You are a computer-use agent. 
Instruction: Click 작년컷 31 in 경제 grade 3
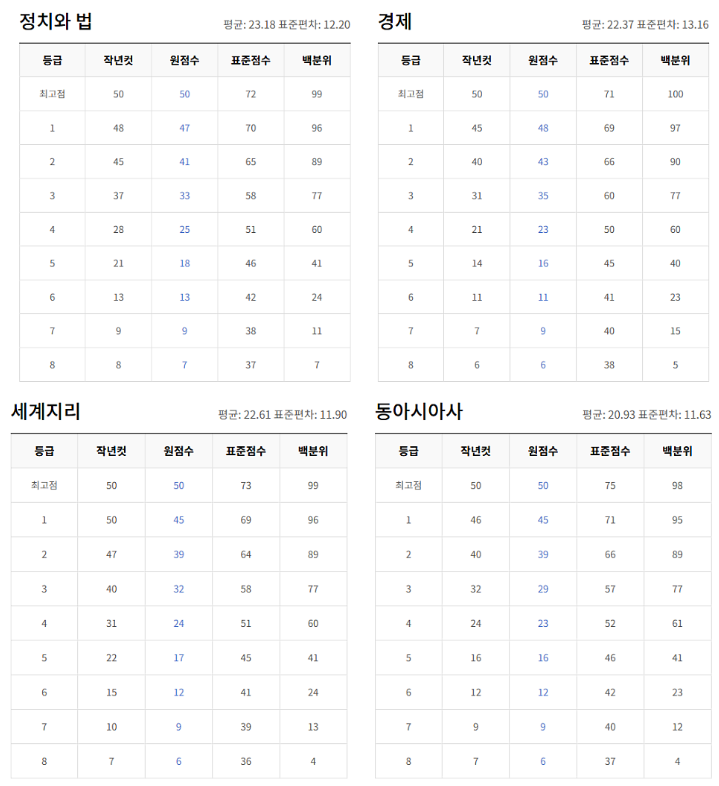[477, 195]
